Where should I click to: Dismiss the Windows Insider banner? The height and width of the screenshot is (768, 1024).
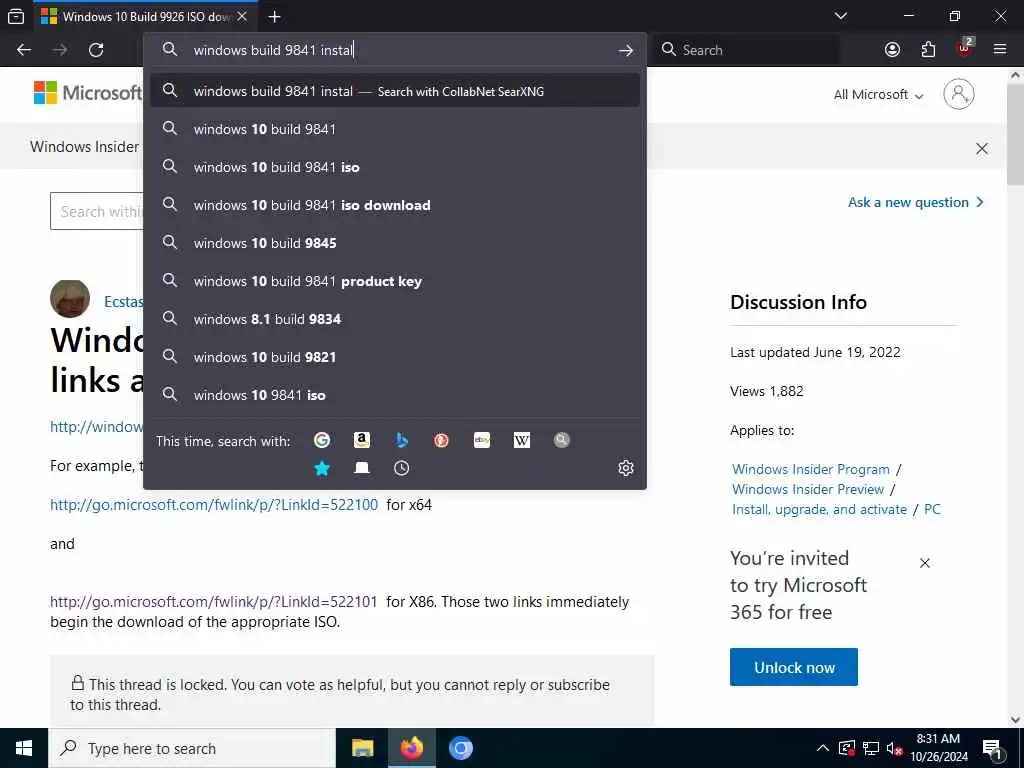pyautogui.click(x=982, y=148)
